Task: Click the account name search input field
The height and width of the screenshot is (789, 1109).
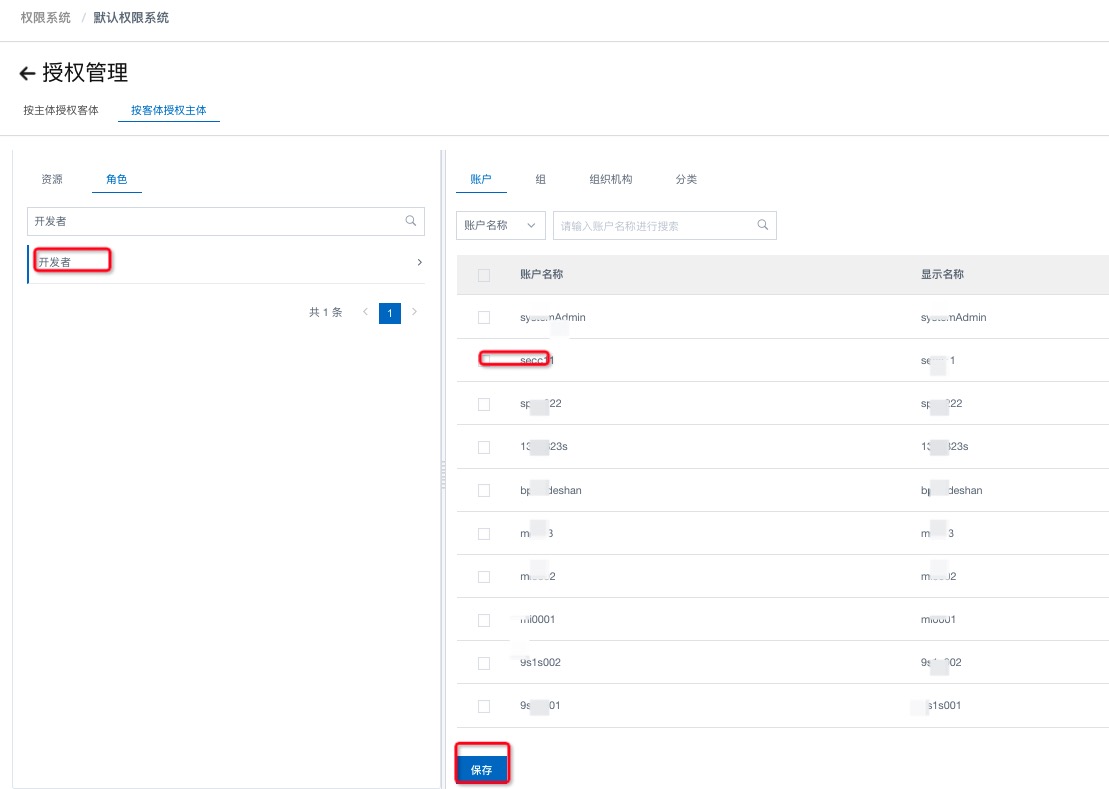Action: [655, 226]
